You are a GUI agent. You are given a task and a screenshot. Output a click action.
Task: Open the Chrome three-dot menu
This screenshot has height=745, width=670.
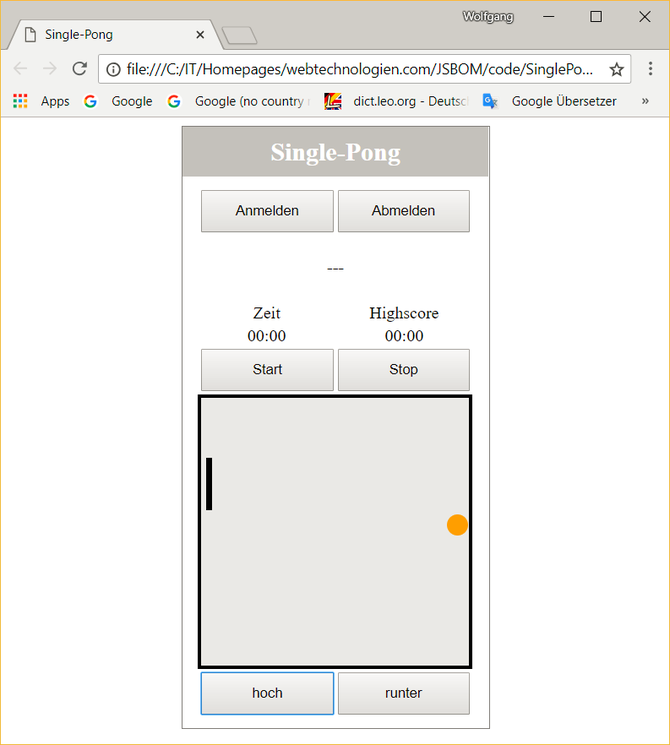pyautogui.click(x=650, y=69)
